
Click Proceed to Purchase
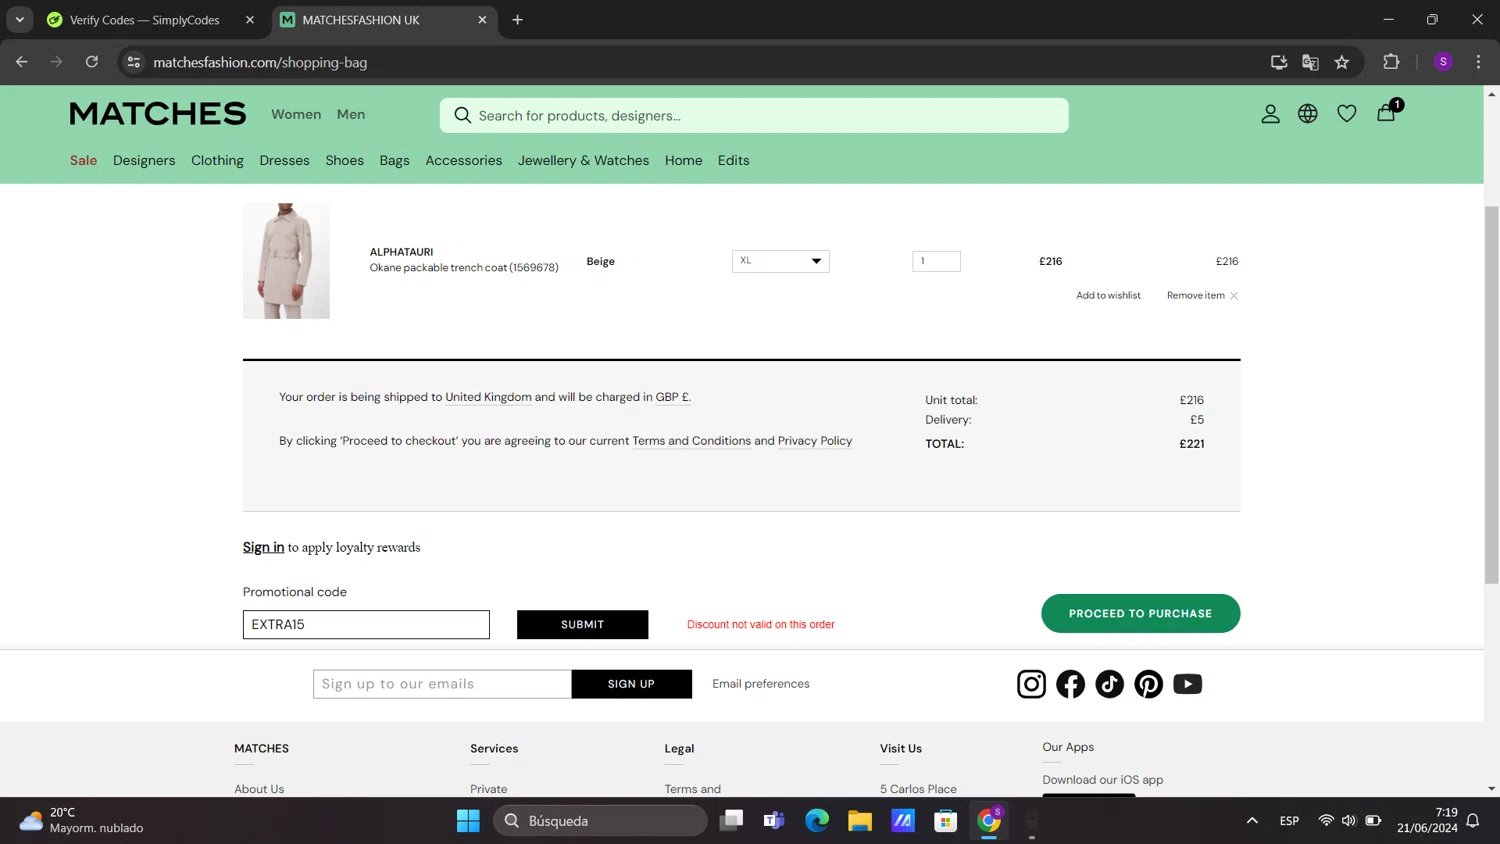(x=1140, y=614)
